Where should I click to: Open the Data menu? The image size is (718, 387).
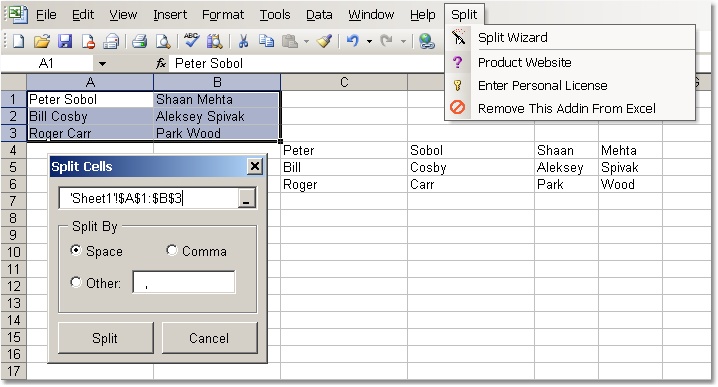click(x=319, y=15)
